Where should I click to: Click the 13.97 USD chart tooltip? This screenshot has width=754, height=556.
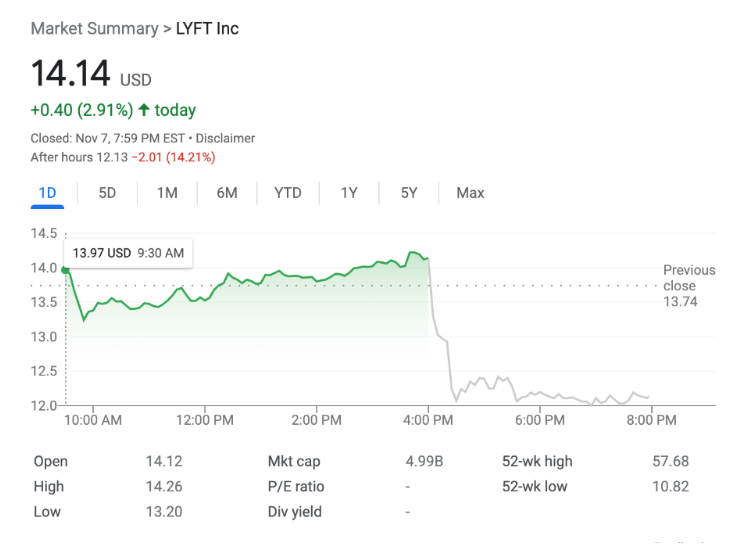[128, 253]
